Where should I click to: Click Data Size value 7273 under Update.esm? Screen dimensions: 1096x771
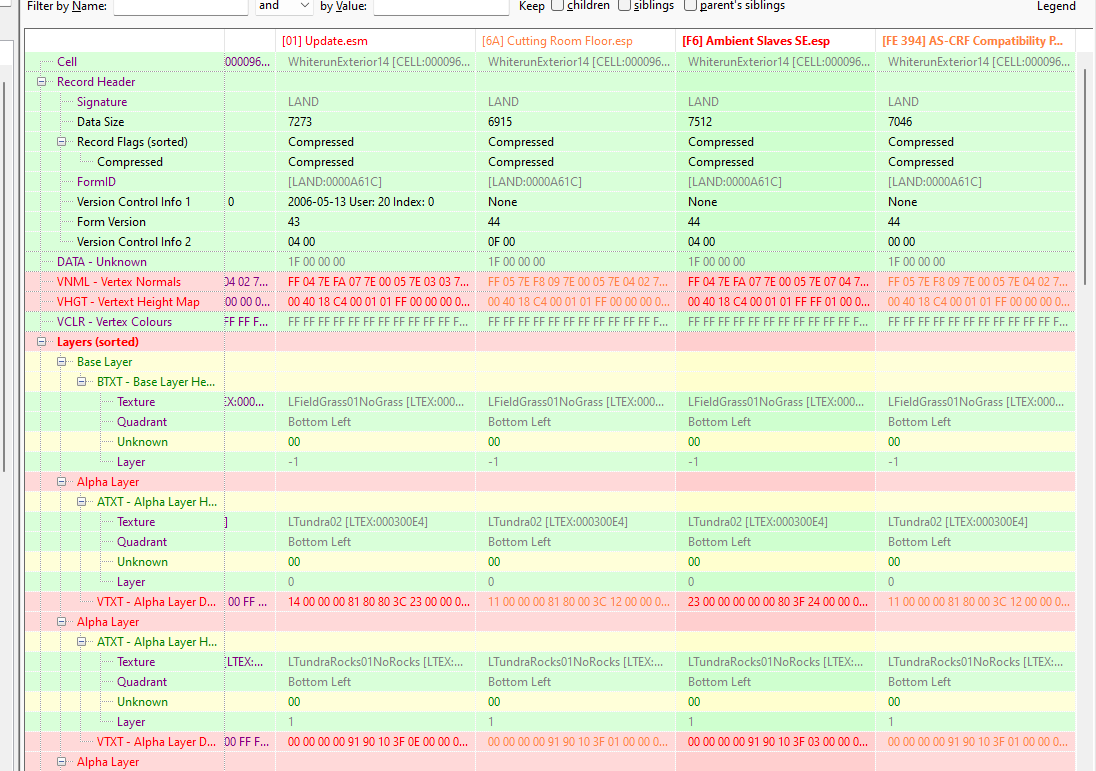[300, 122]
